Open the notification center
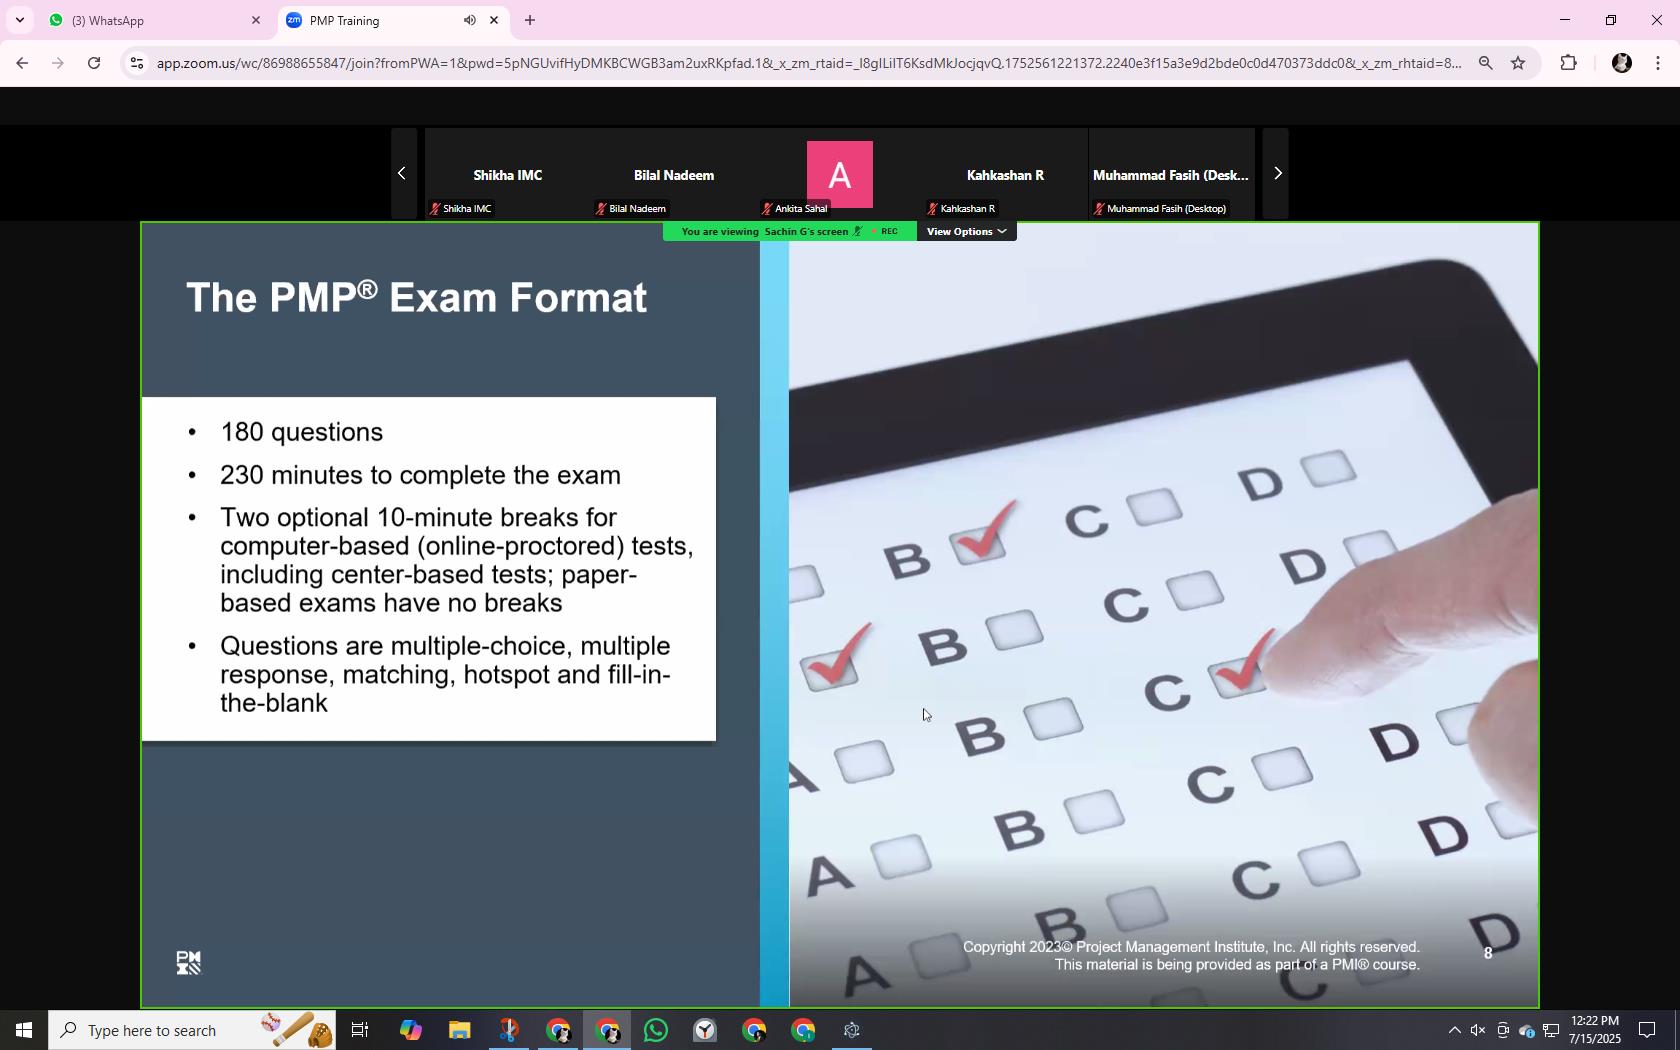The width and height of the screenshot is (1680, 1050). [x=1647, y=1030]
